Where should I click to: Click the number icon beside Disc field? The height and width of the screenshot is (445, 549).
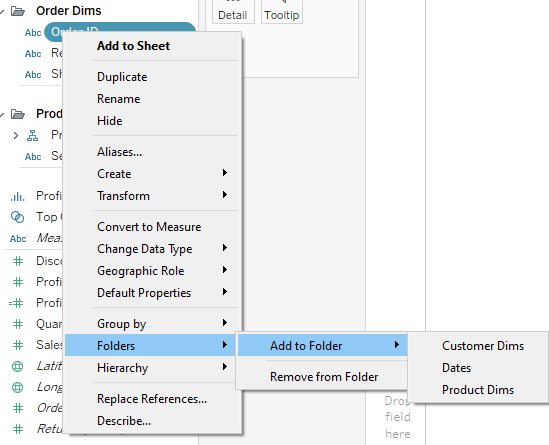pyautogui.click(x=18, y=261)
